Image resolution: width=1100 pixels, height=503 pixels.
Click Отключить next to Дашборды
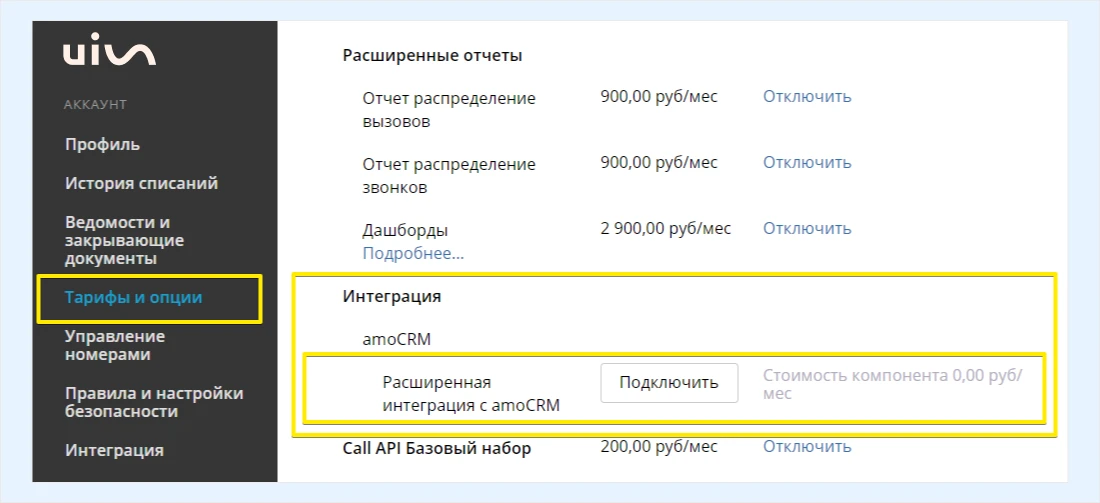(807, 228)
